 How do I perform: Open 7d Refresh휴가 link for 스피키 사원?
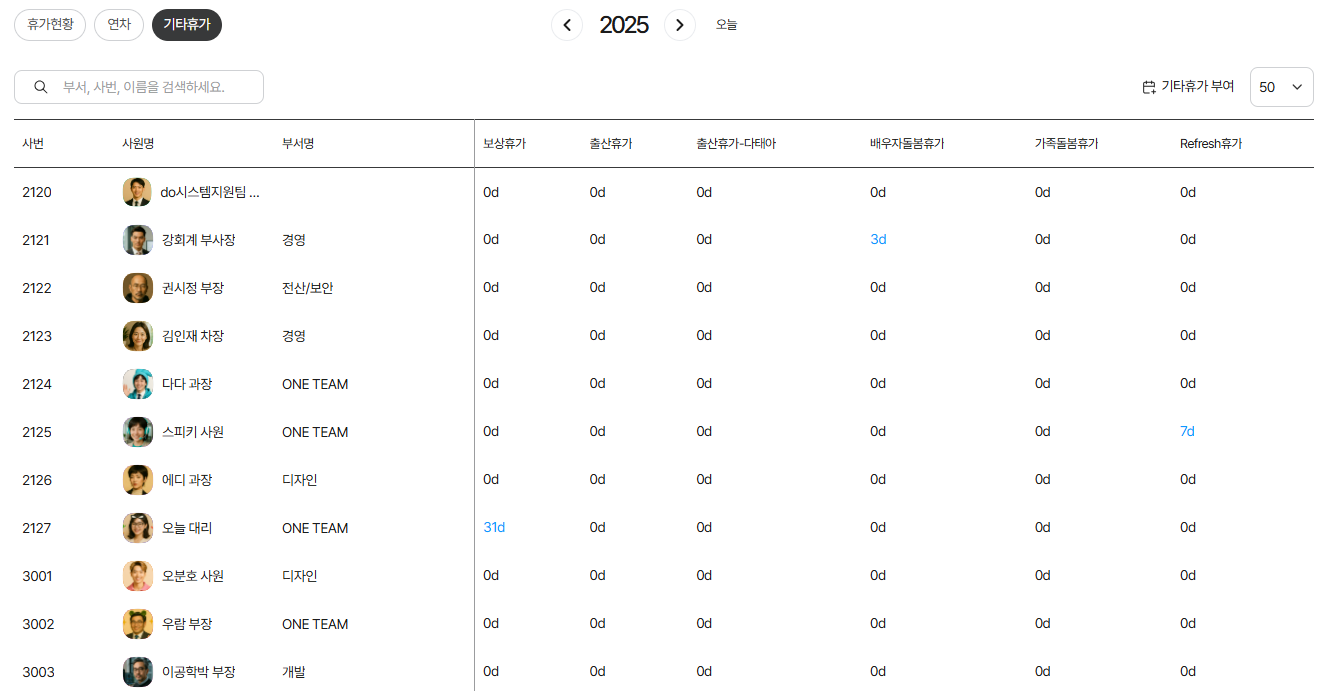point(1187,431)
